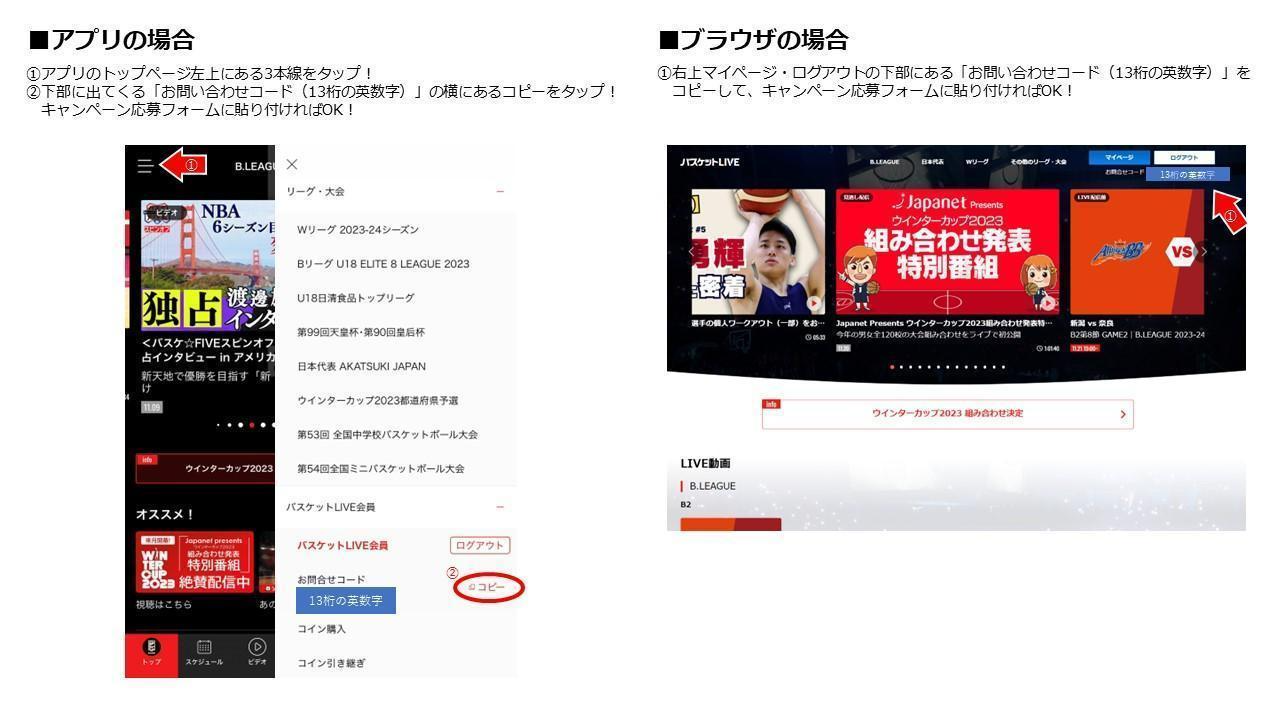Image resolution: width=1280 pixels, height=720 pixels.
Task: Tap the red-outlined ログアウト button in the app menu
Action: click(480, 545)
